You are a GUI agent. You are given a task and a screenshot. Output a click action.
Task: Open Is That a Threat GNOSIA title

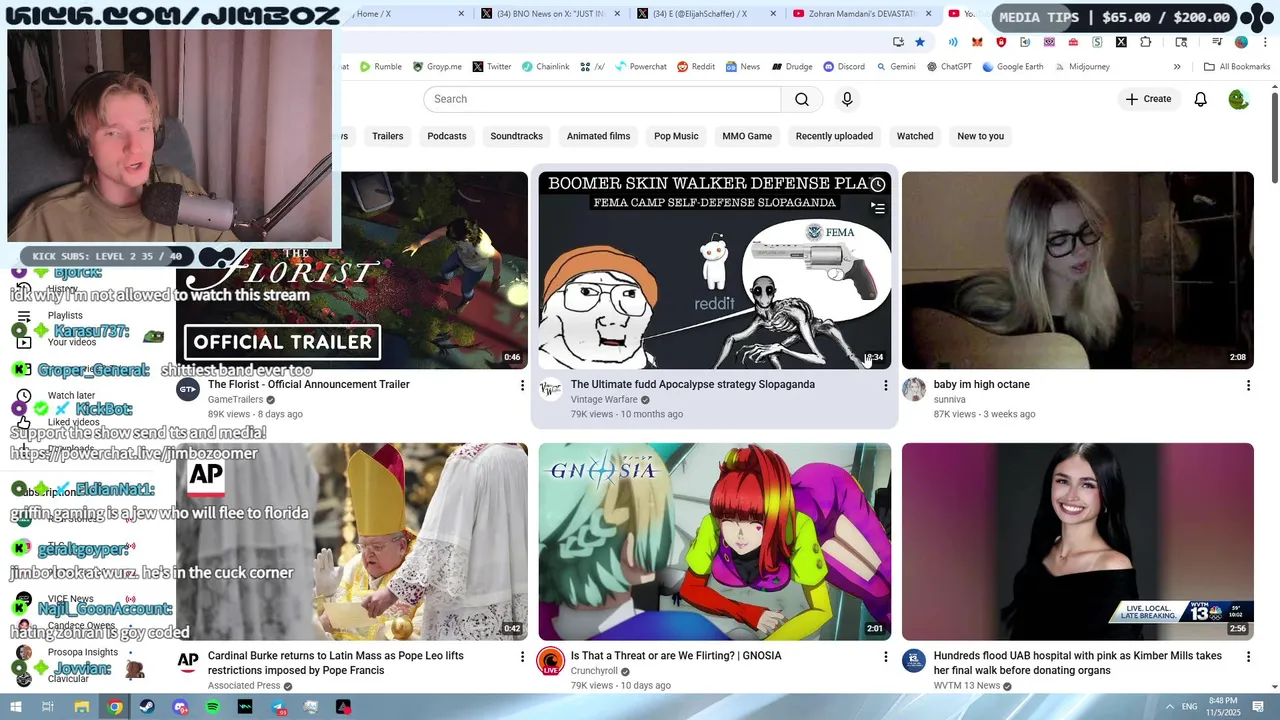coord(676,656)
